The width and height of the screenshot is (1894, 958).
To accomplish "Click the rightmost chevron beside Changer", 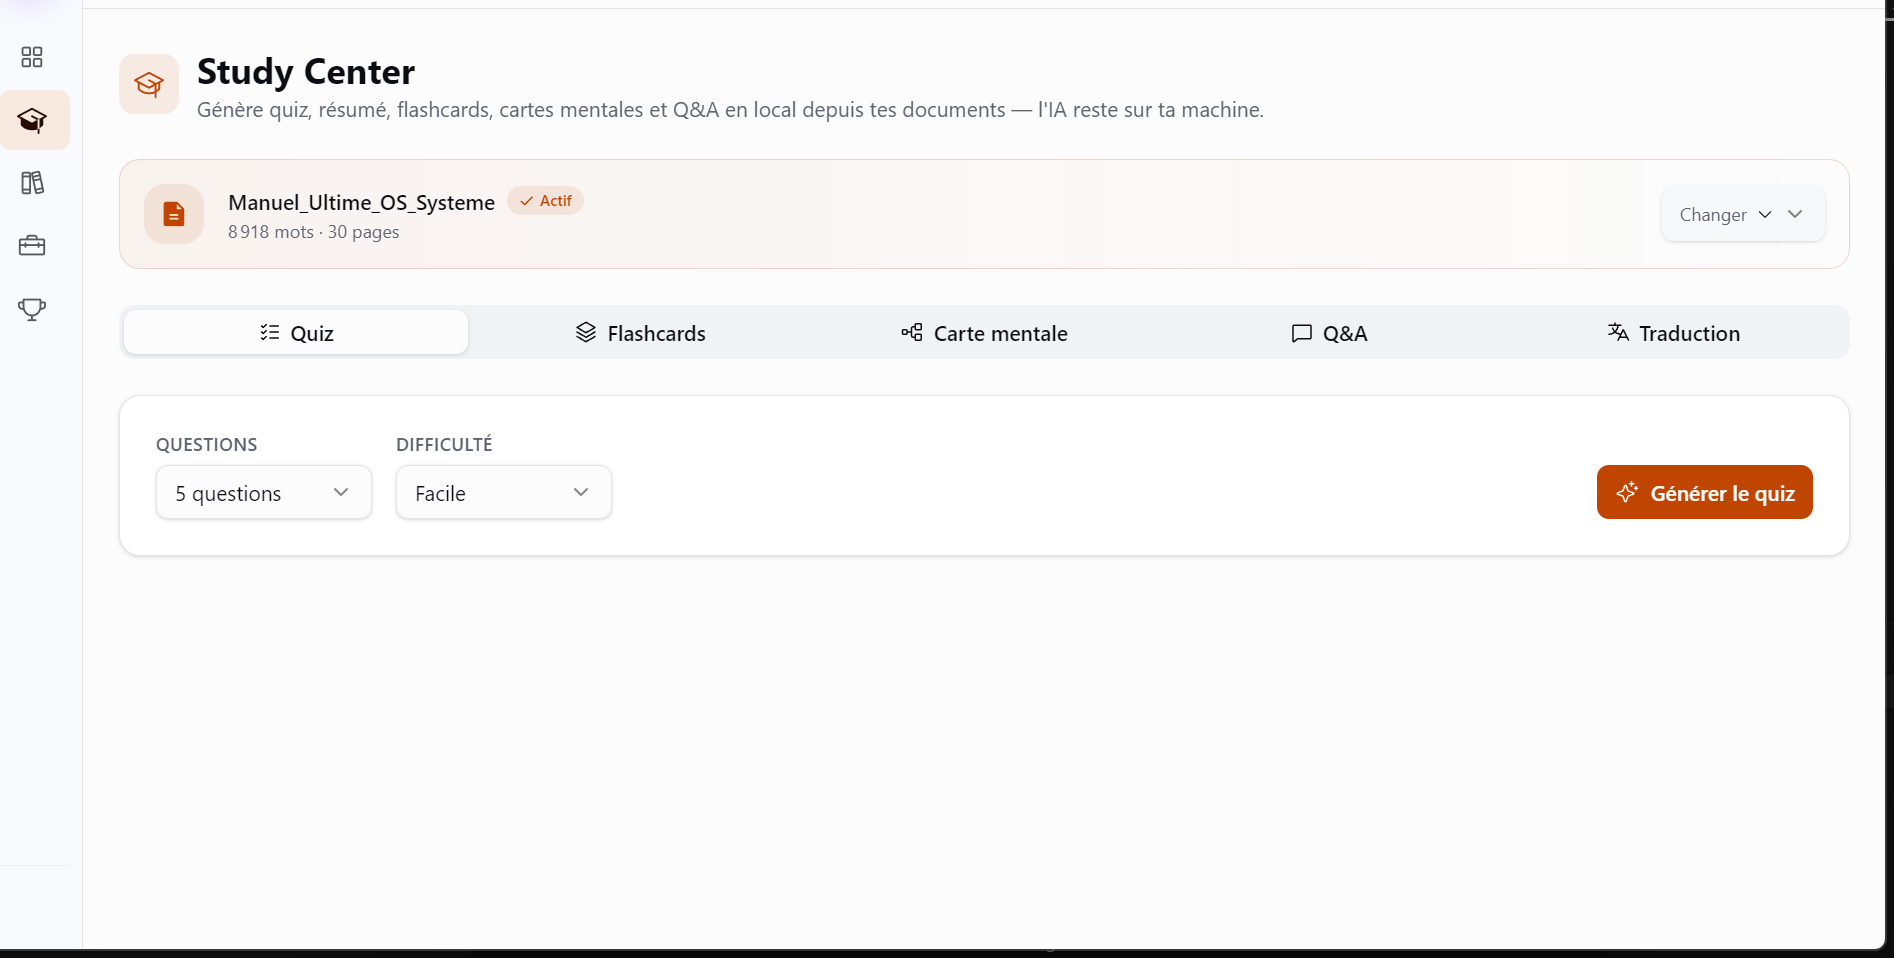I will (x=1795, y=214).
